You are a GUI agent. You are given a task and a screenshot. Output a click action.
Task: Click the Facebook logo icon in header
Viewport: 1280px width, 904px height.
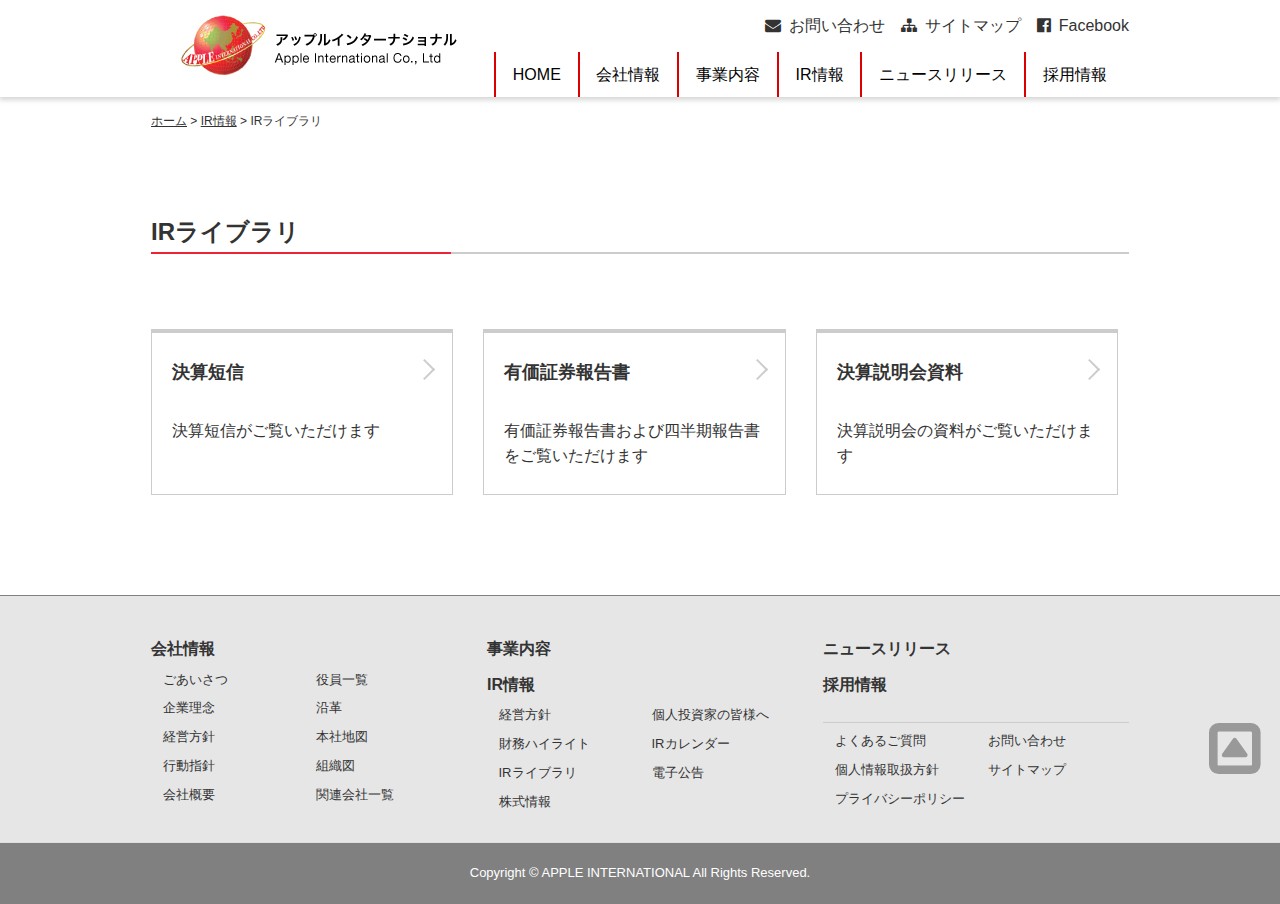coord(1044,26)
